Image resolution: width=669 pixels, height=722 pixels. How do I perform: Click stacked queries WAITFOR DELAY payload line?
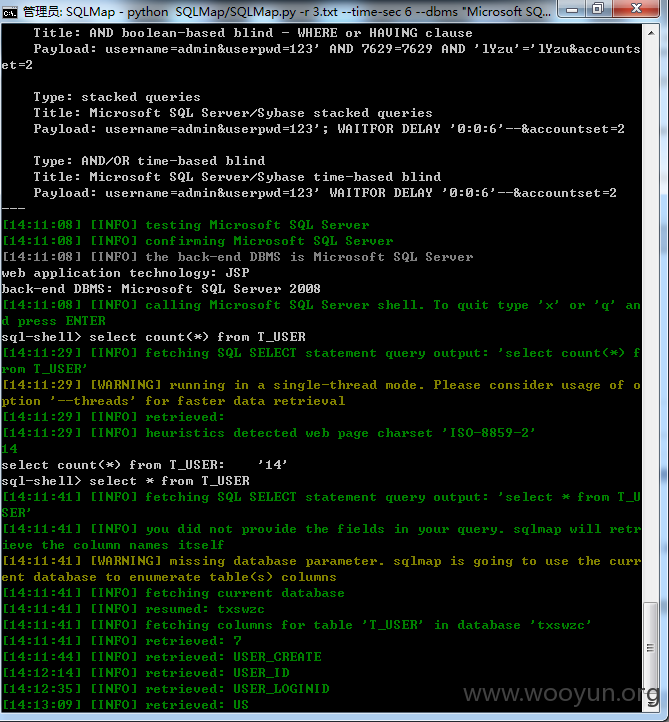coord(329,129)
